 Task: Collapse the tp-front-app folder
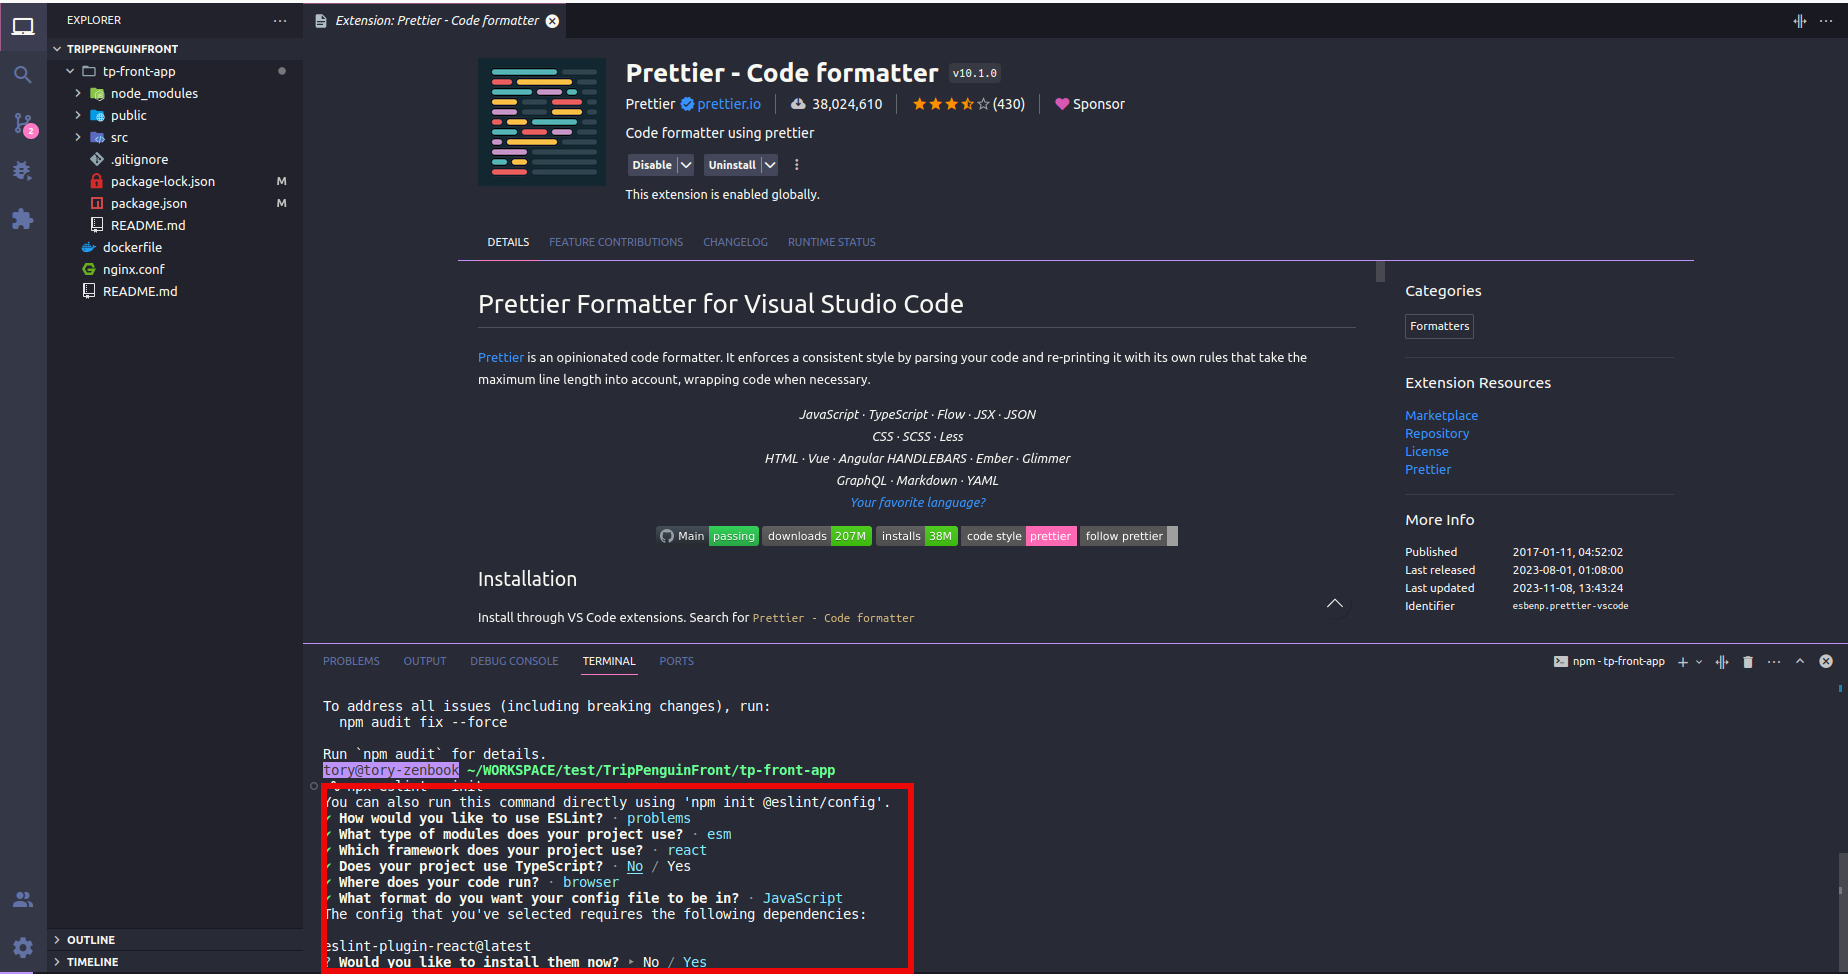(x=70, y=71)
